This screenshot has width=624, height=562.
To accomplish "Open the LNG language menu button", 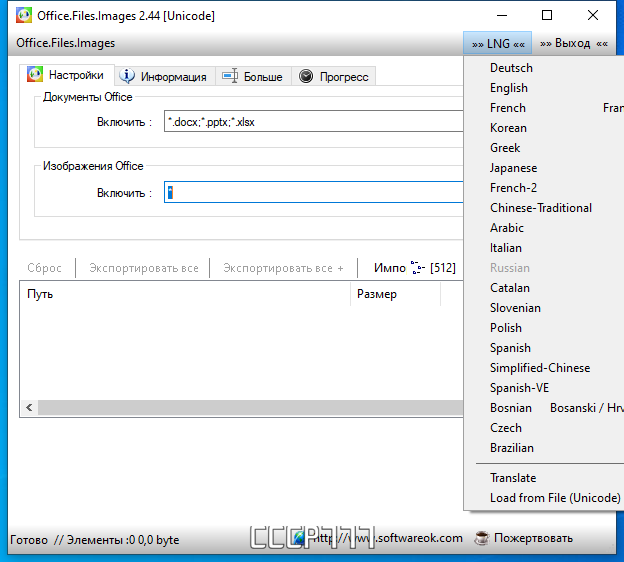I will point(497,43).
